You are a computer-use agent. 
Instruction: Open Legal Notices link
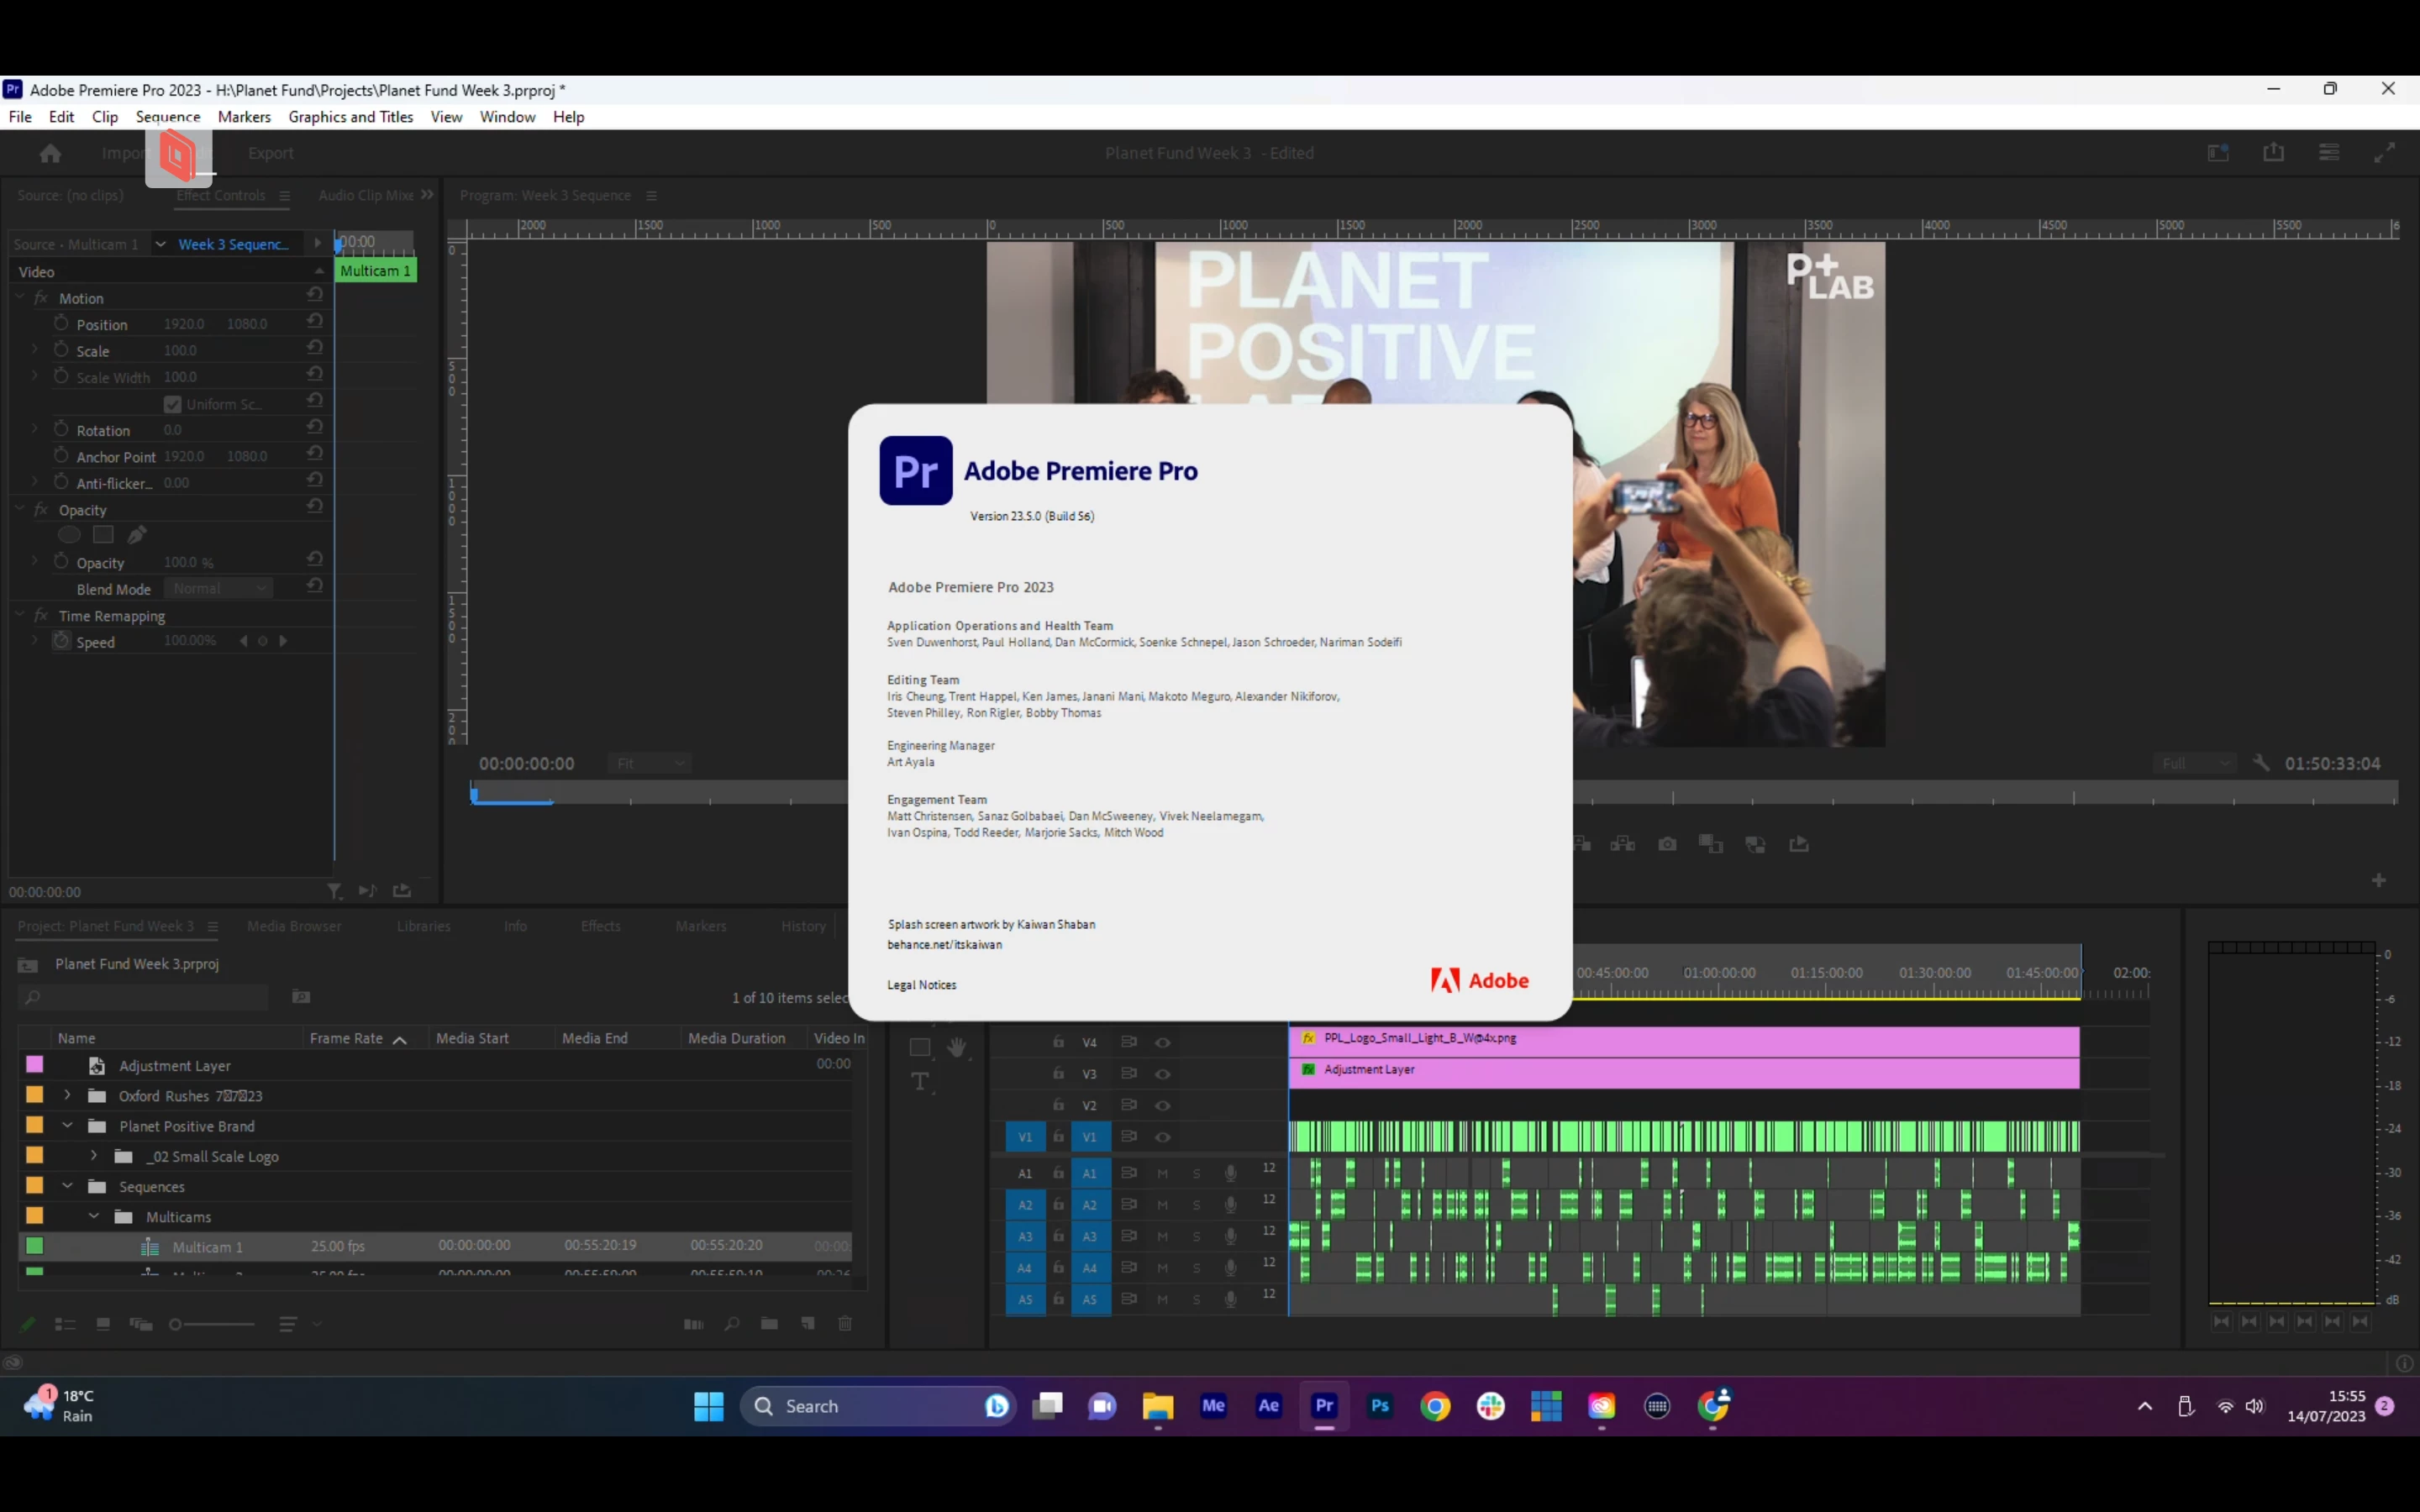pos(921,985)
